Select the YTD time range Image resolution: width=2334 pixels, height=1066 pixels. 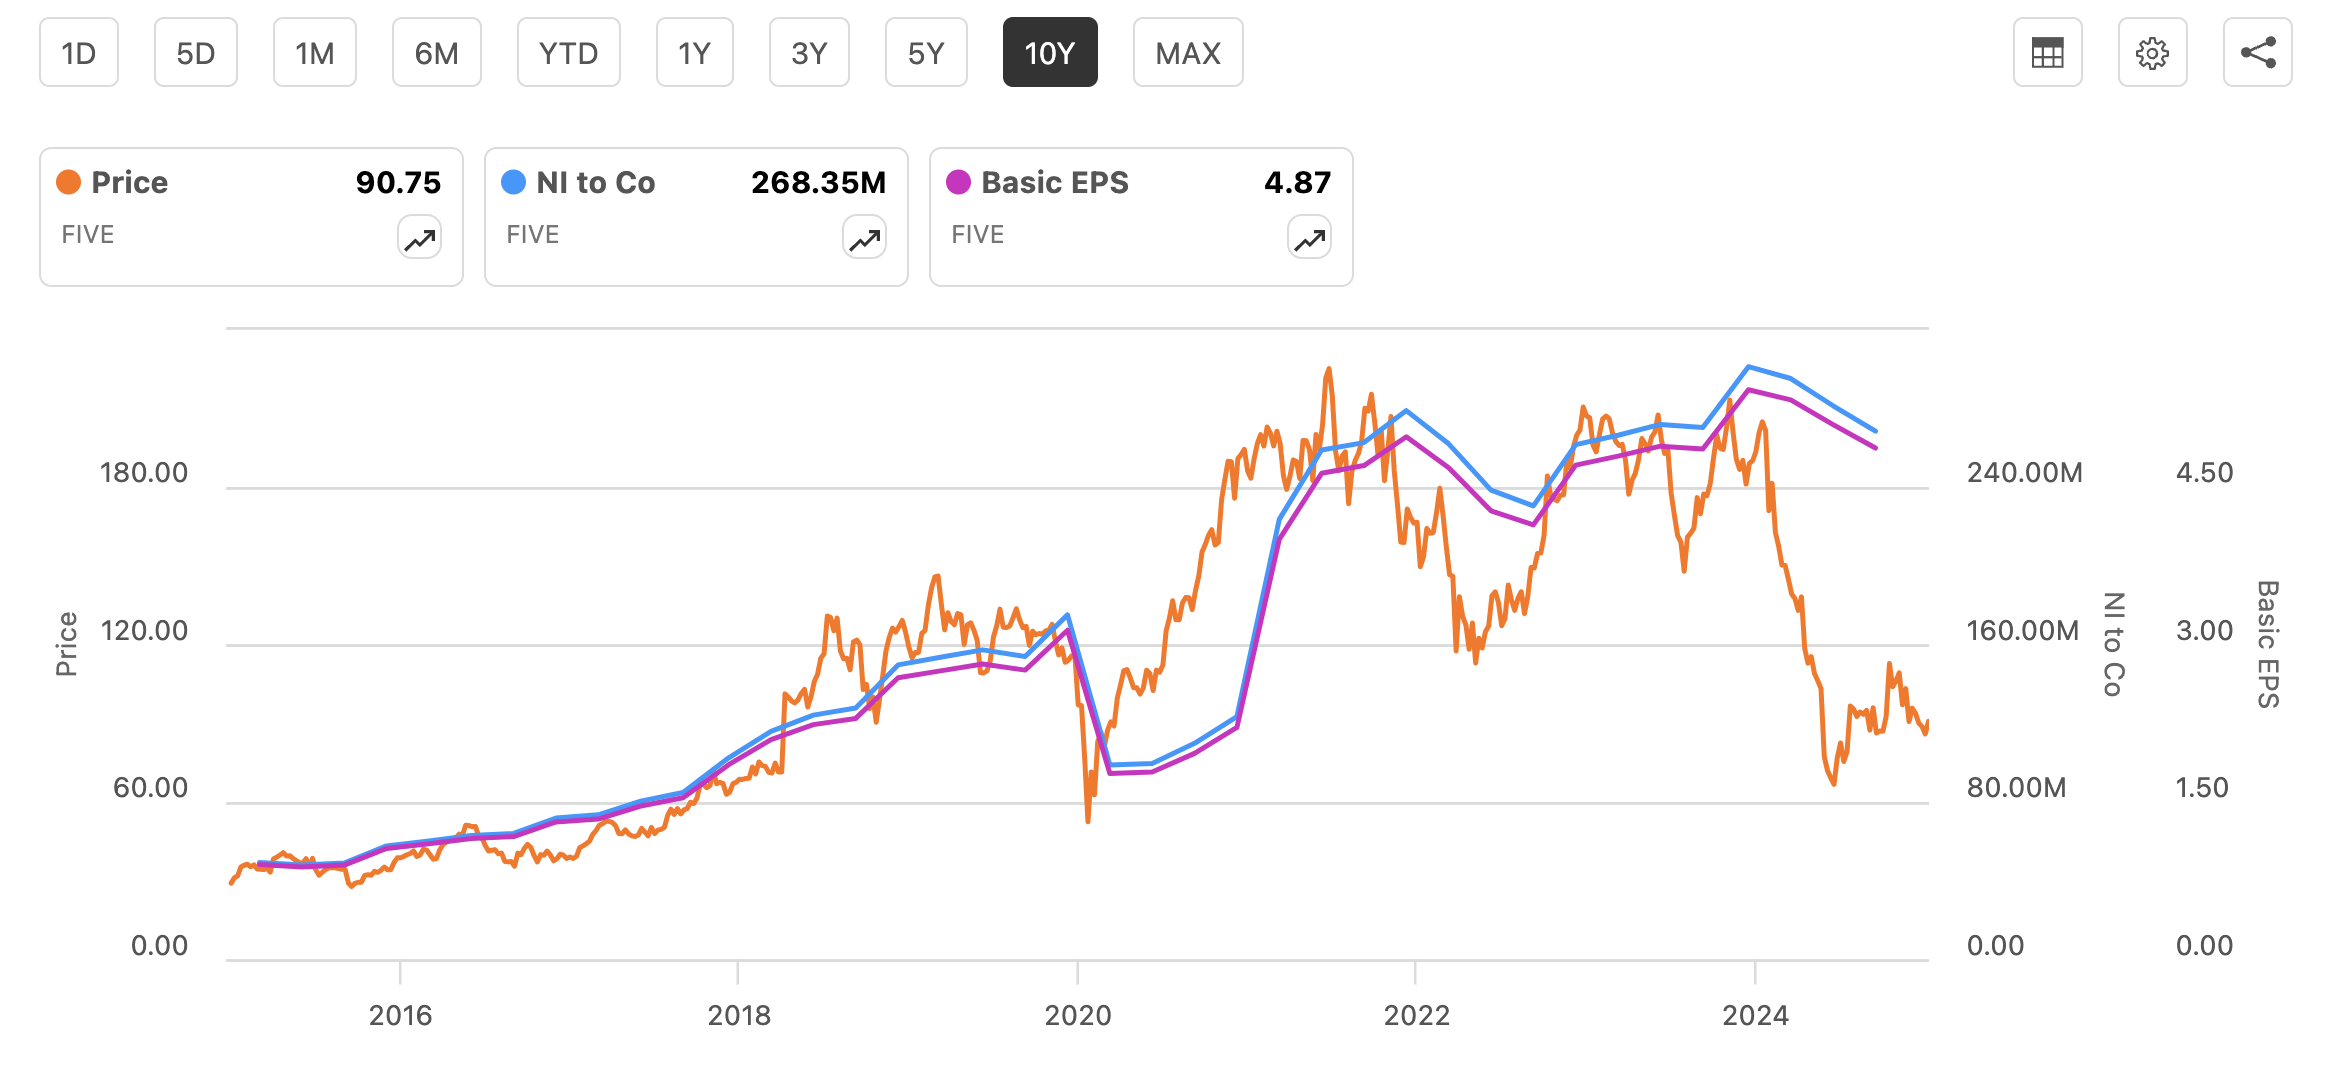568,52
